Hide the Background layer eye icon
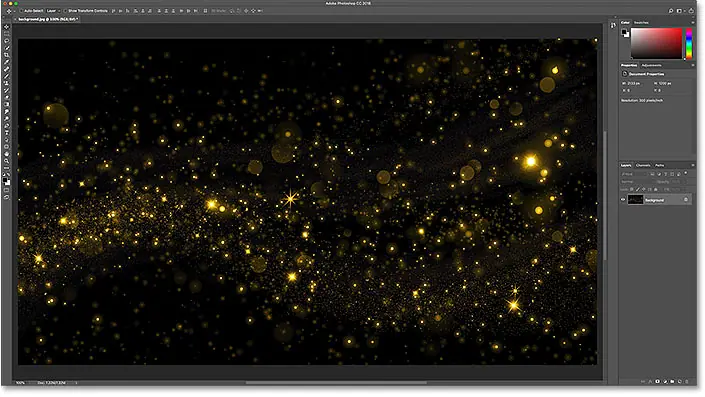705x397 pixels. (623, 200)
